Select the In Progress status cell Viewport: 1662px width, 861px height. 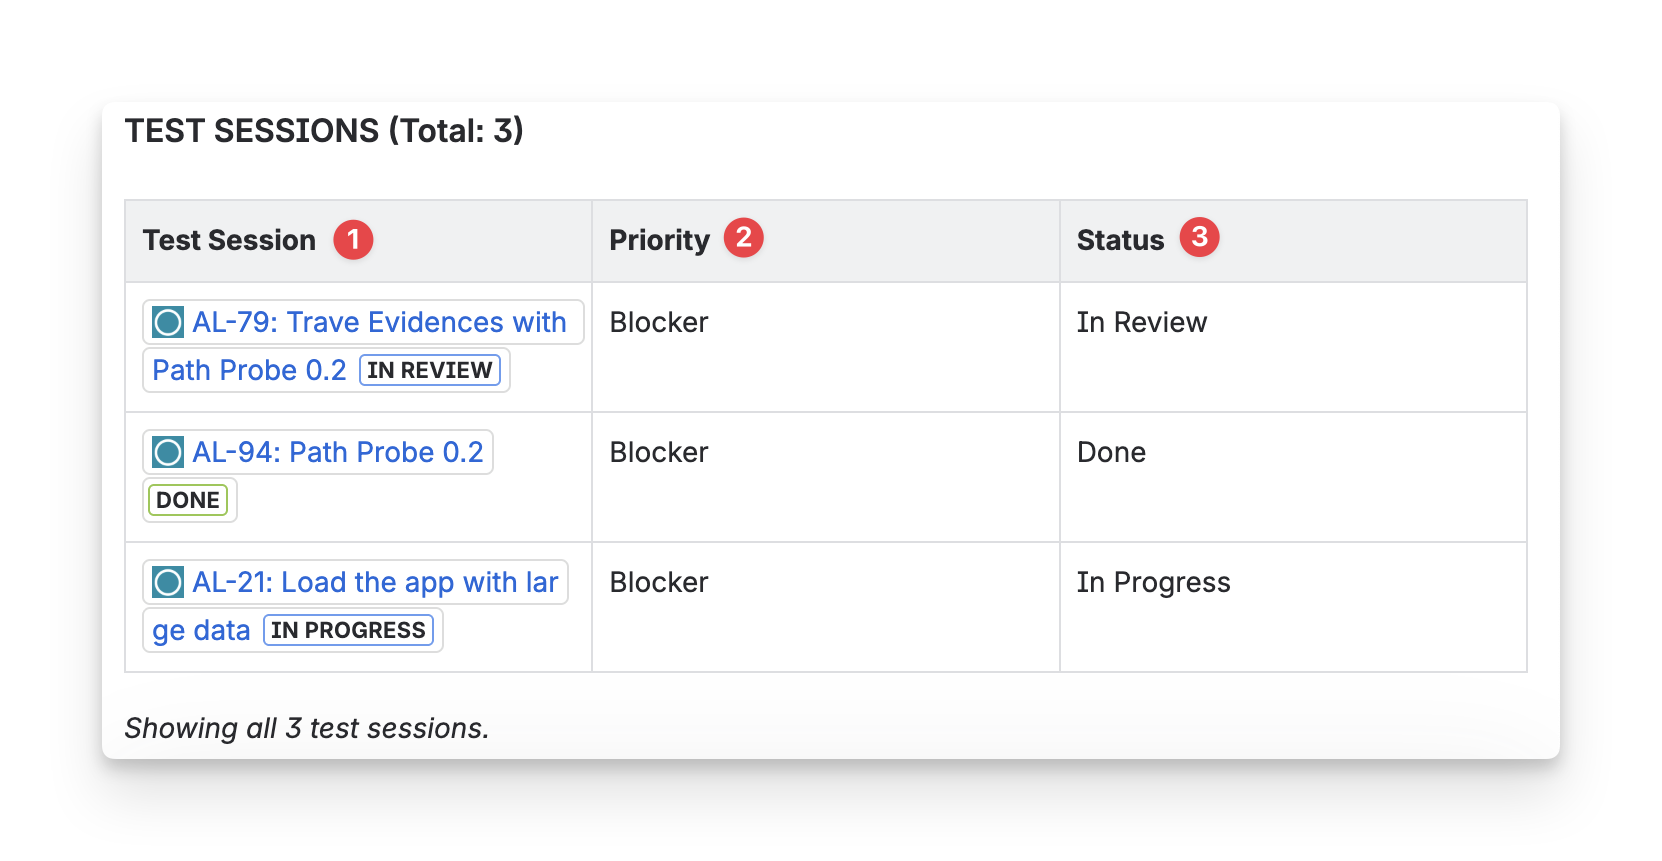tap(1153, 582)
